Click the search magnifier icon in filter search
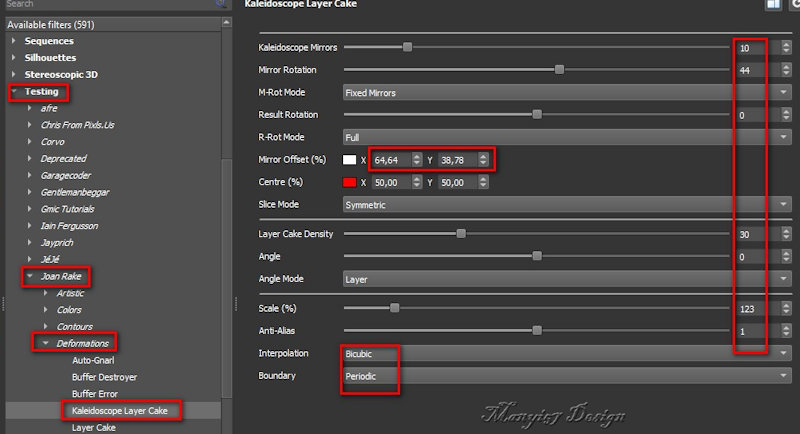Image resolution: width=800 pixels, height=434 pixels. click(219, 4)
